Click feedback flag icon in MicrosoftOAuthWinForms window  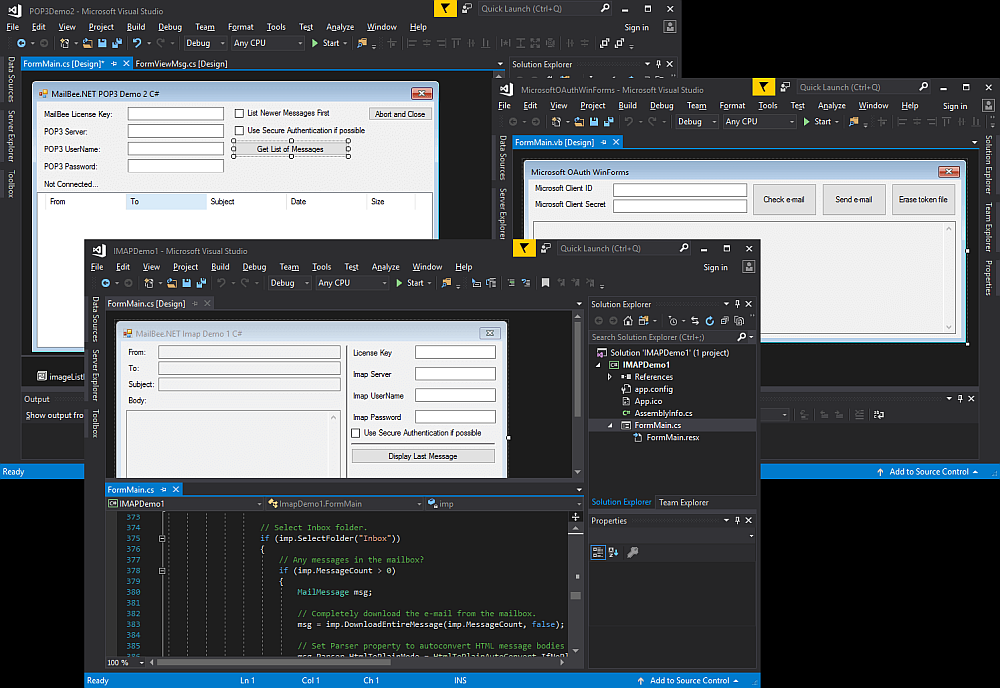coord(763,87)
